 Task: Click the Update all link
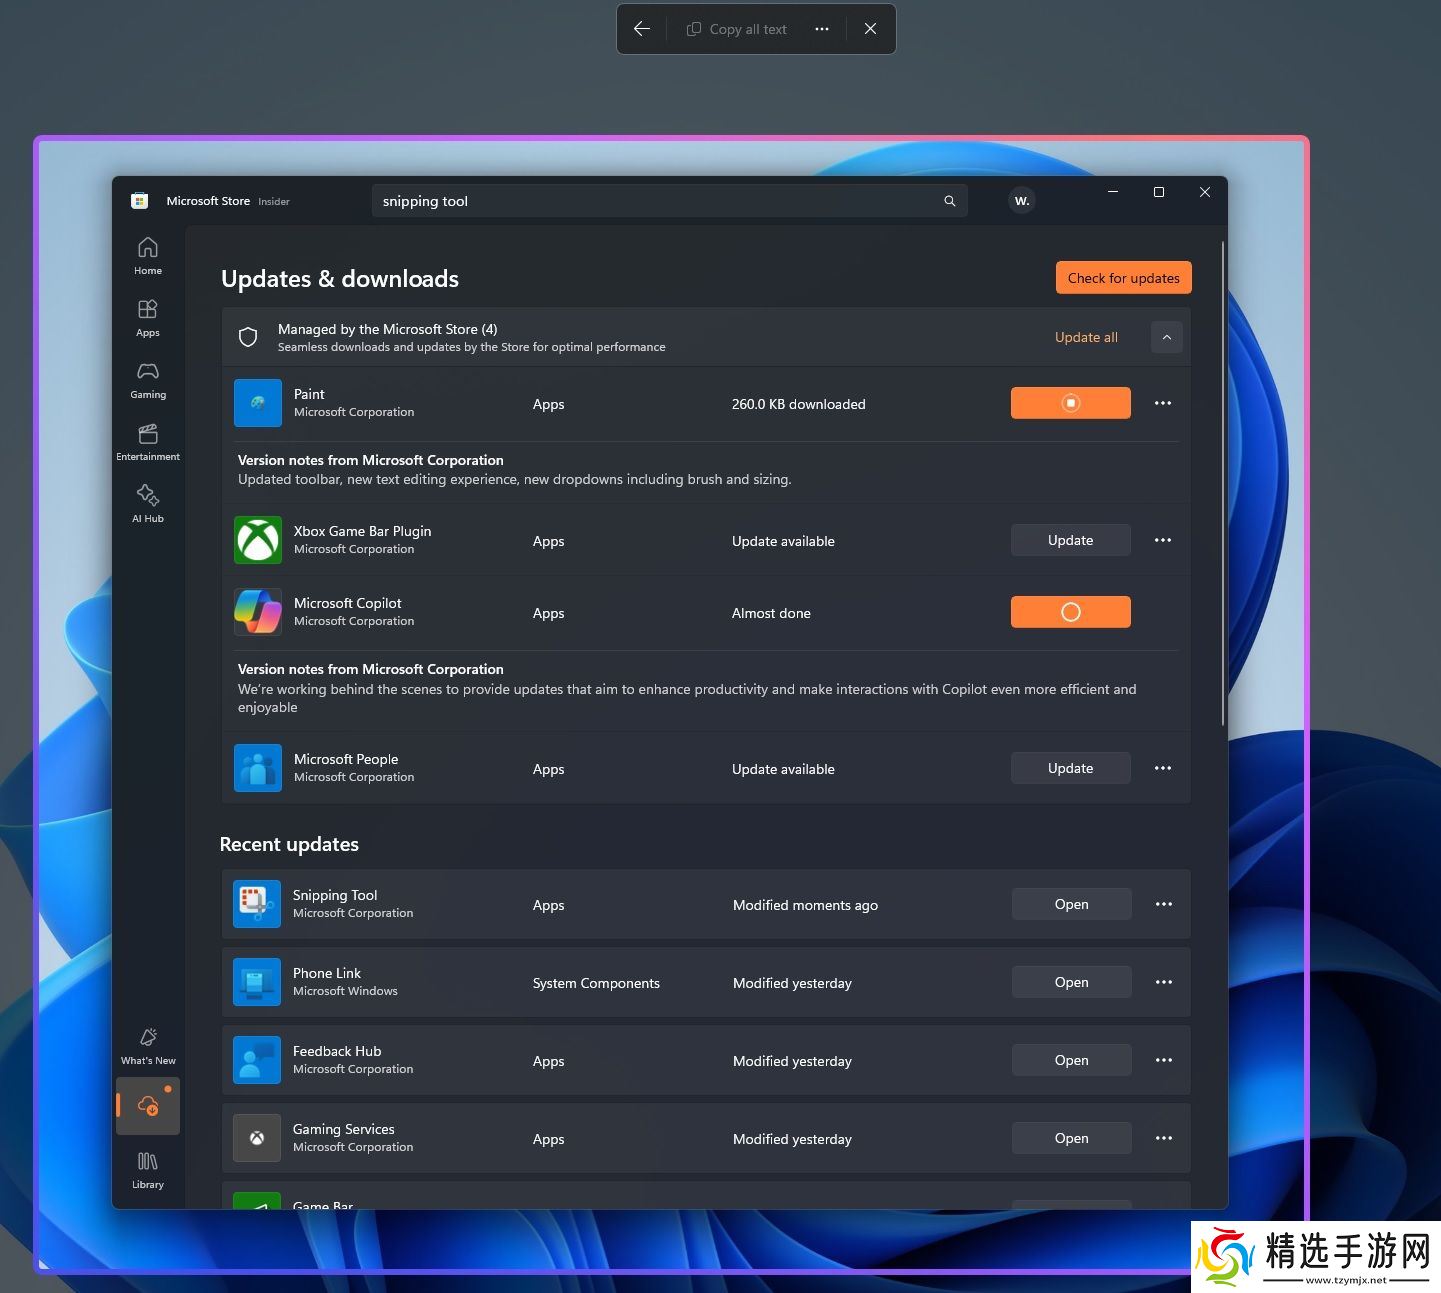click(1086, 337)
